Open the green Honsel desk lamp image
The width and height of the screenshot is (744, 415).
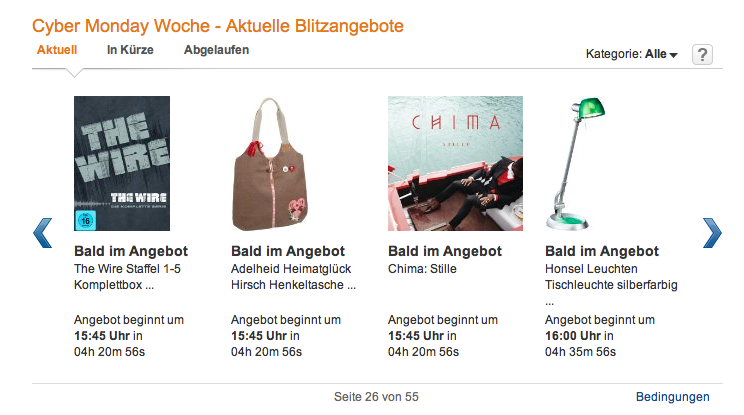(x=576, y=164)
